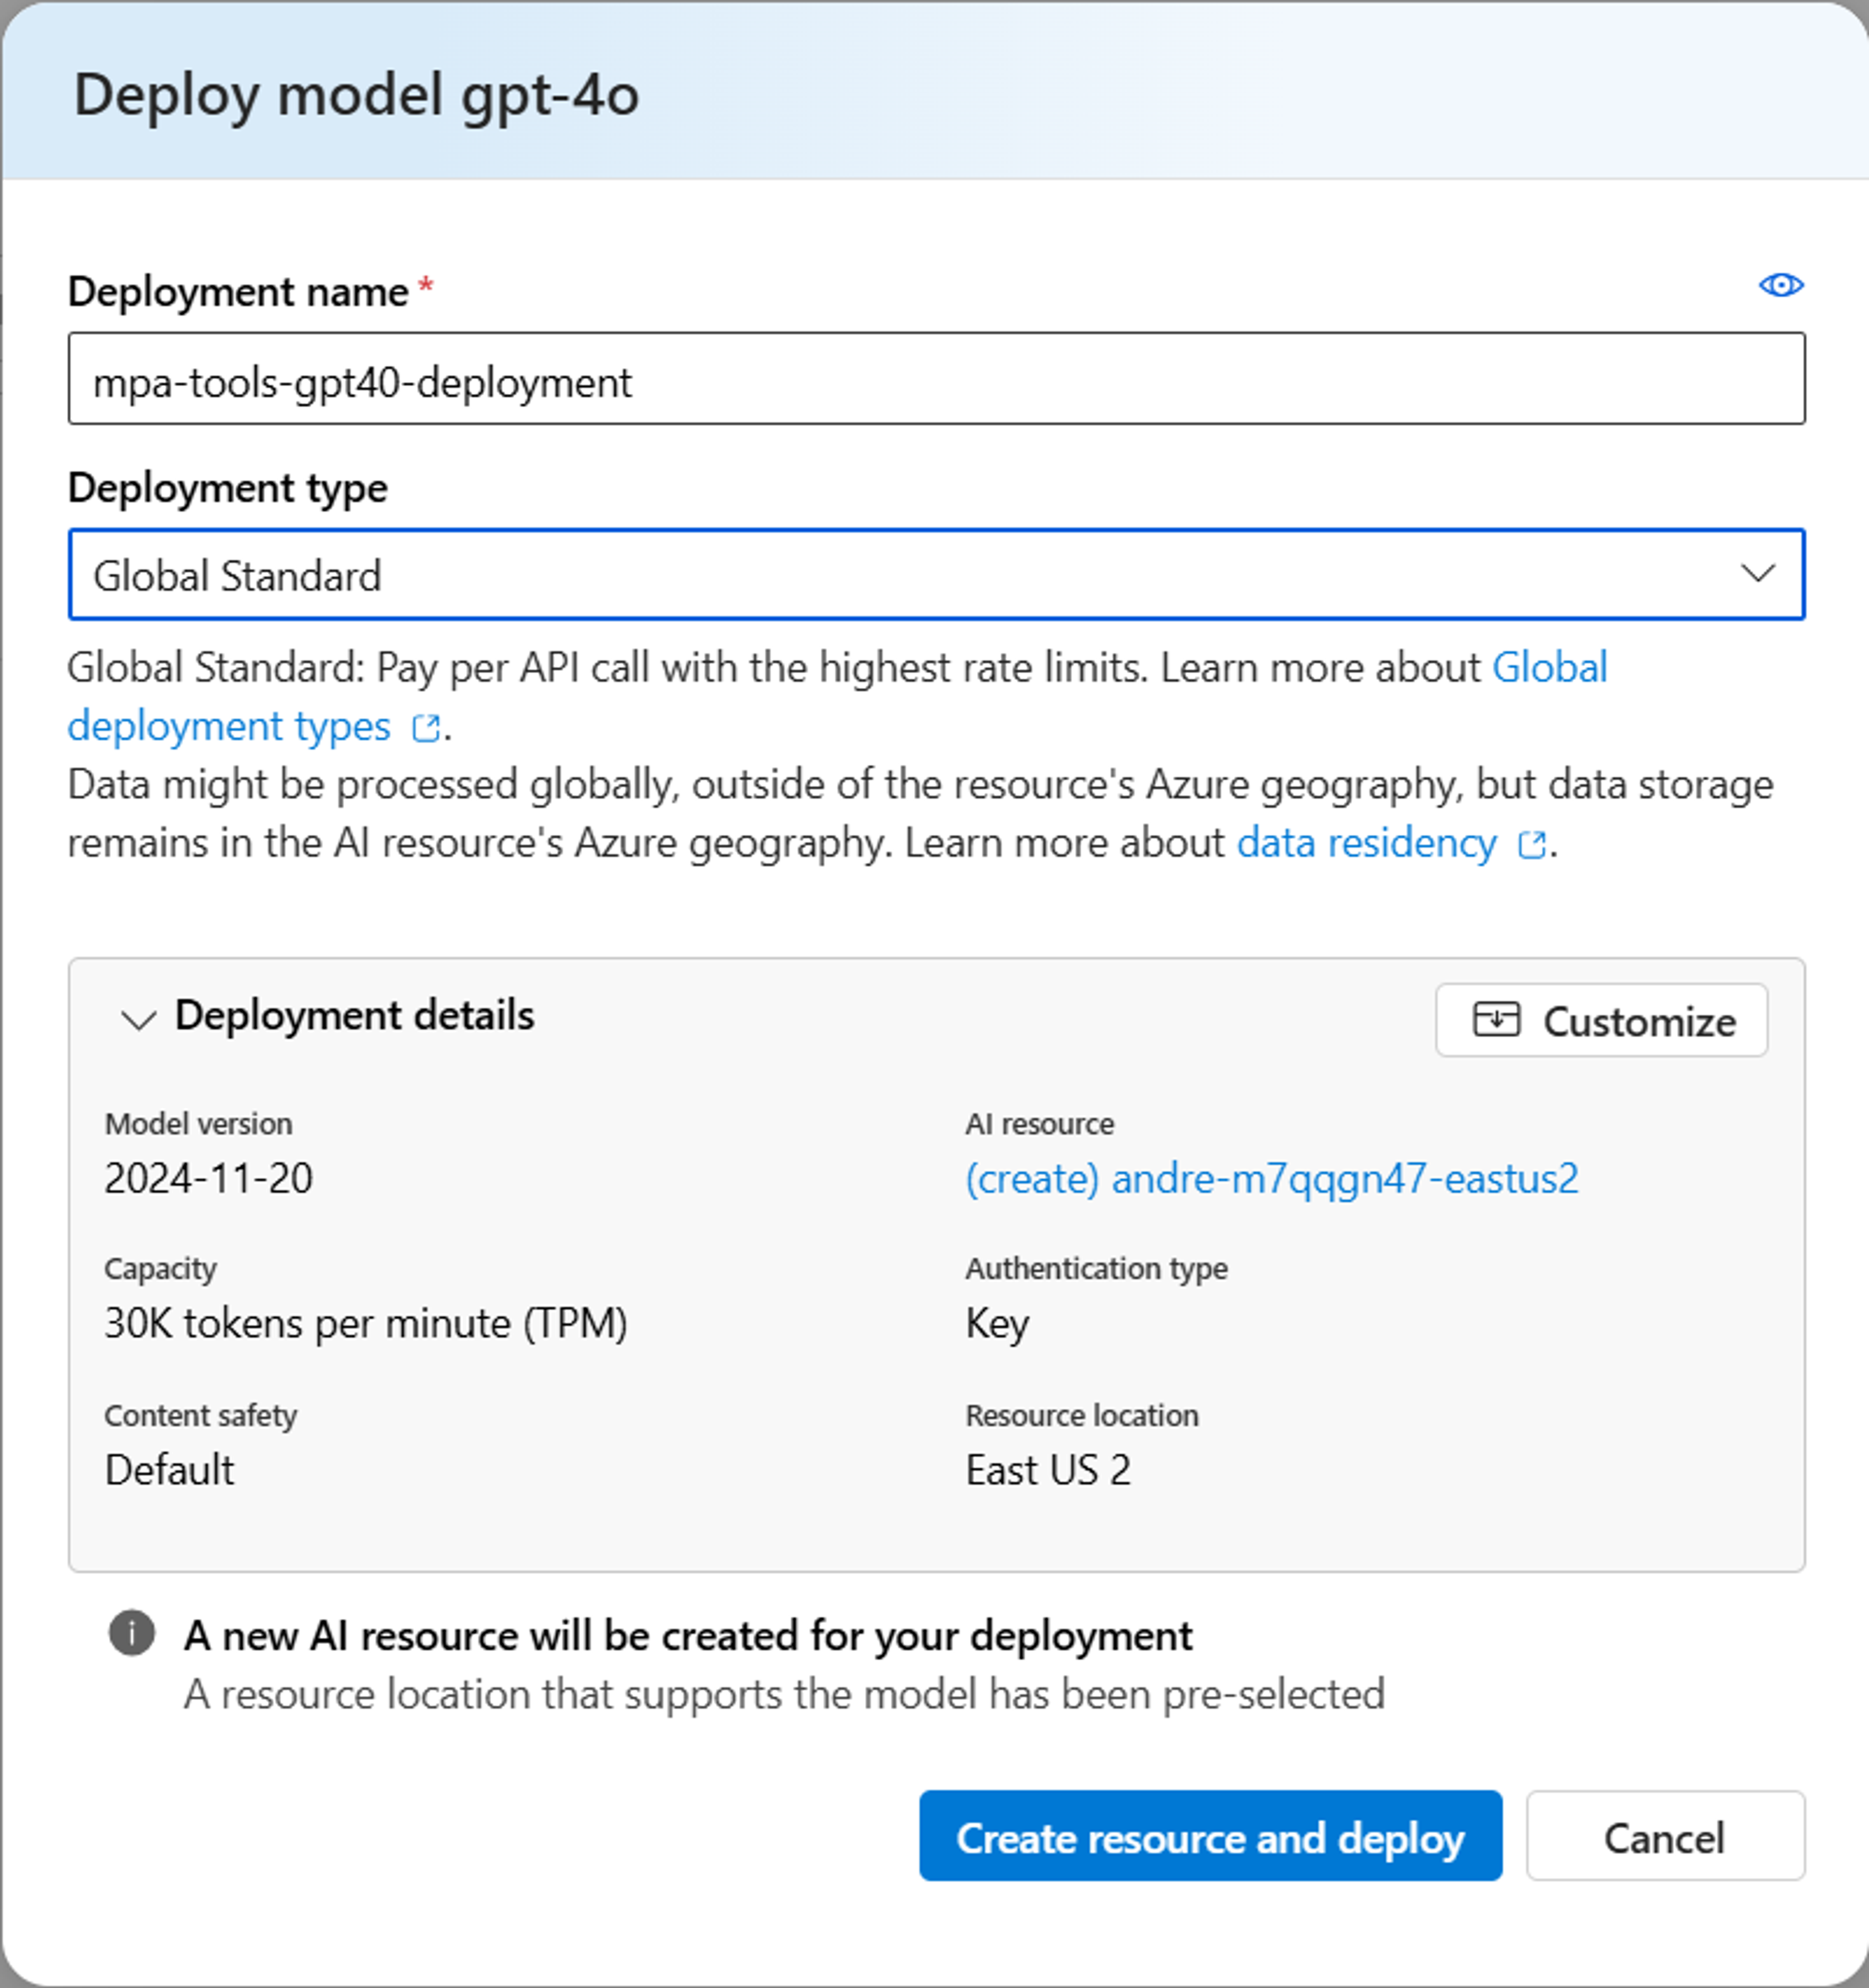Open the data residency link
This screenshot has width=1869, height=1988.
1366,843
